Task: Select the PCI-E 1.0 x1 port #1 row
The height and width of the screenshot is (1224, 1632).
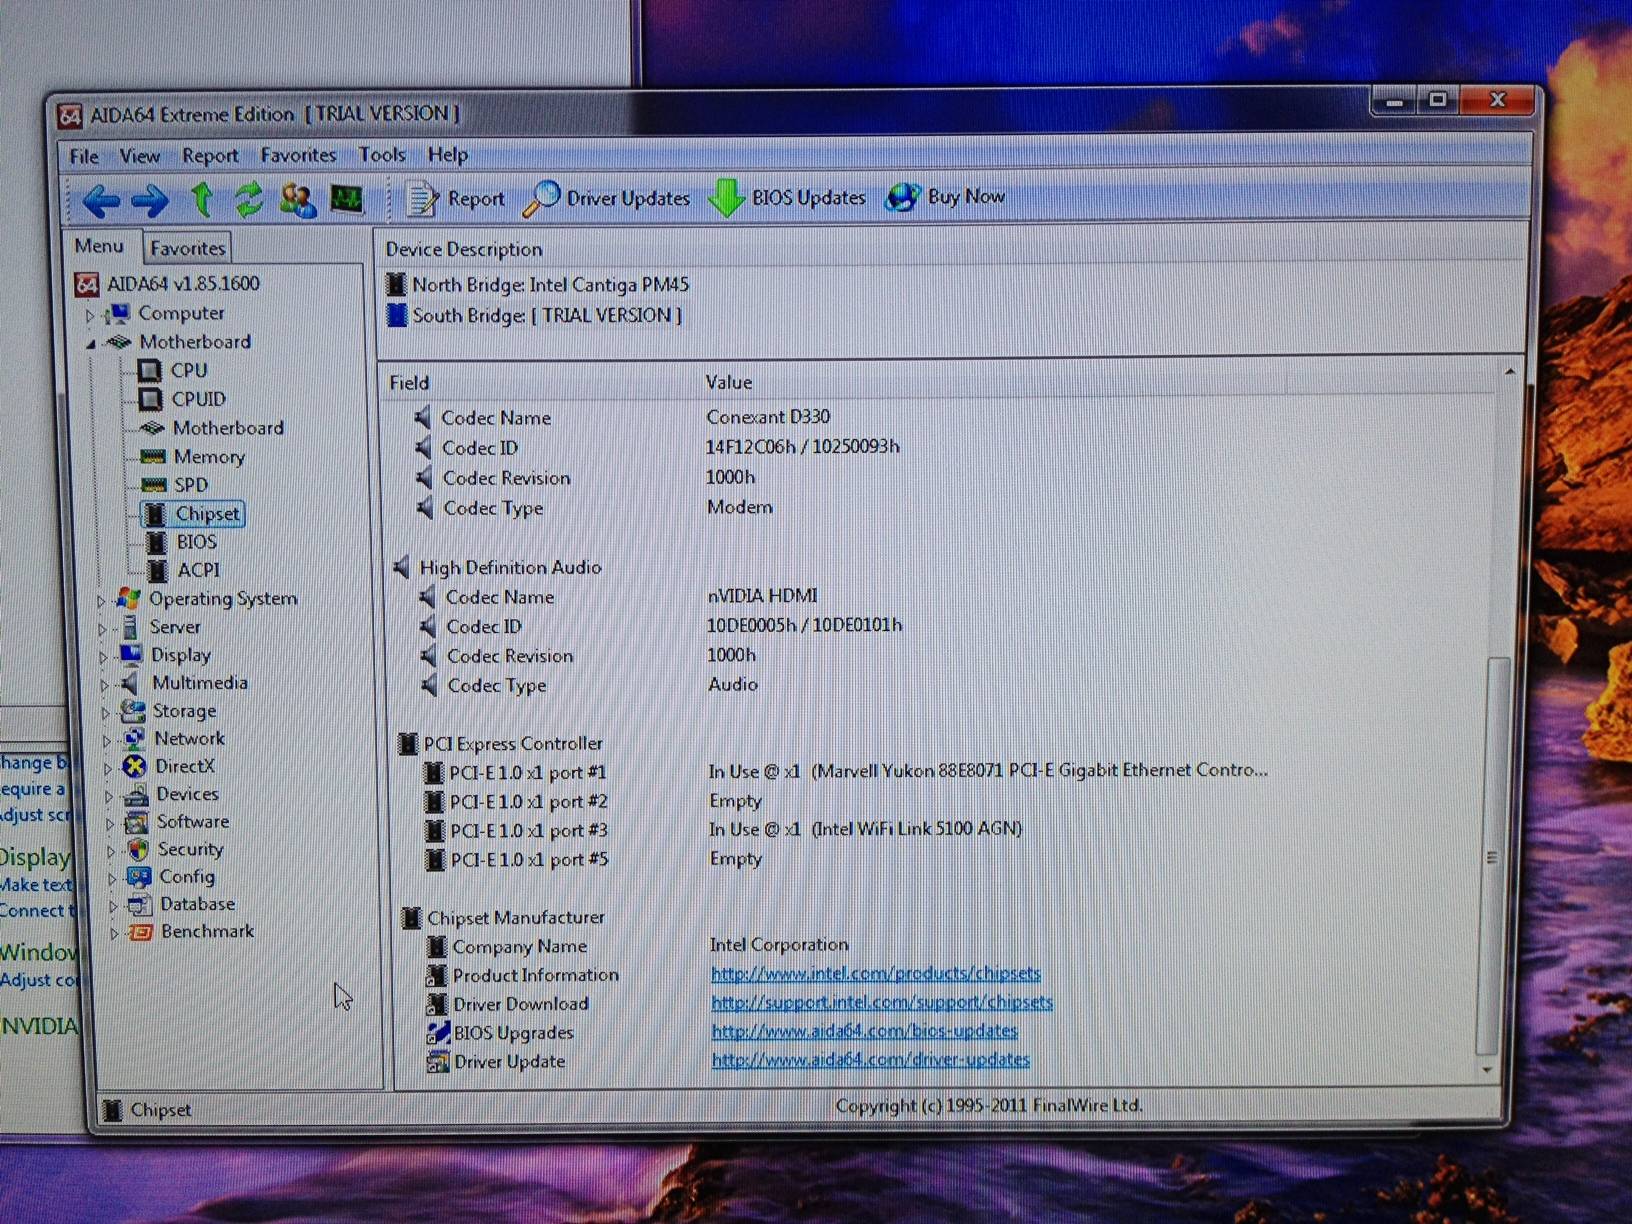Action: (846, 772)
